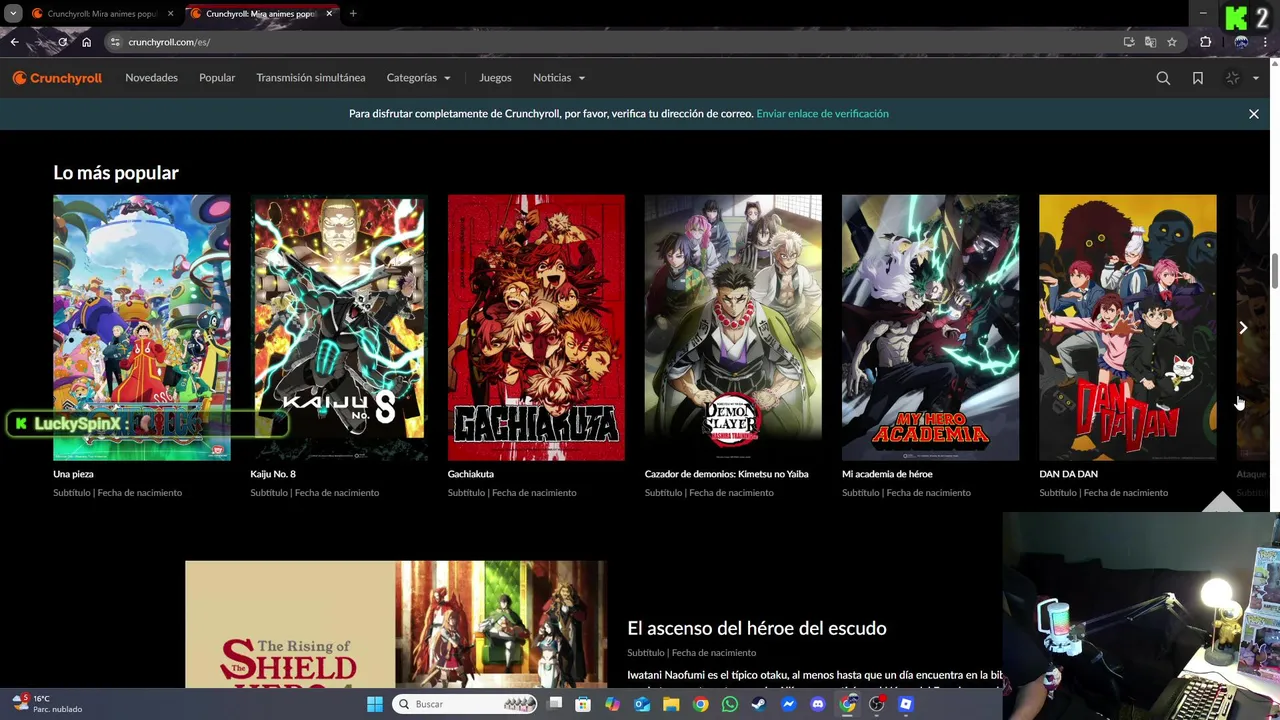Open Steam from the taskbar
Viewport: 1280px width, 720px height.
point(759,704)
